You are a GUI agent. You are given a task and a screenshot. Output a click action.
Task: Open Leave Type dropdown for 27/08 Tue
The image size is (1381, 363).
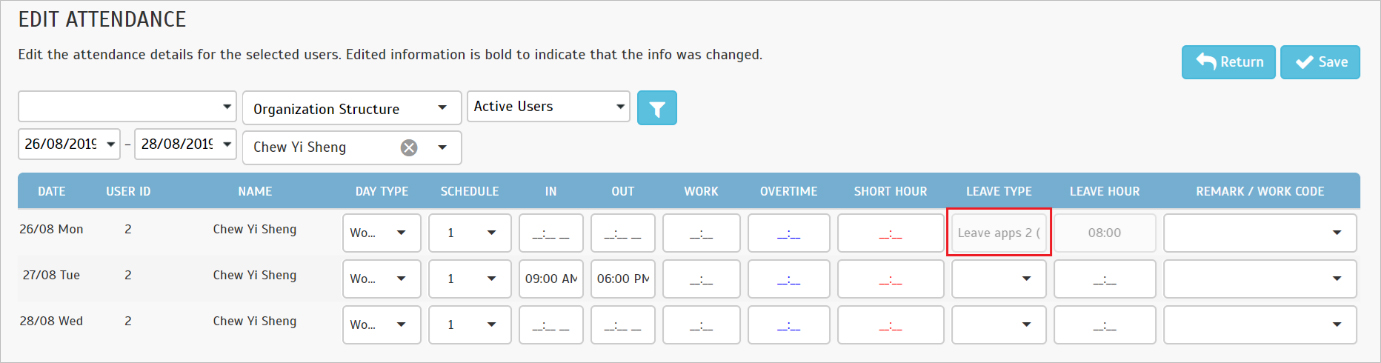[999, 279]
